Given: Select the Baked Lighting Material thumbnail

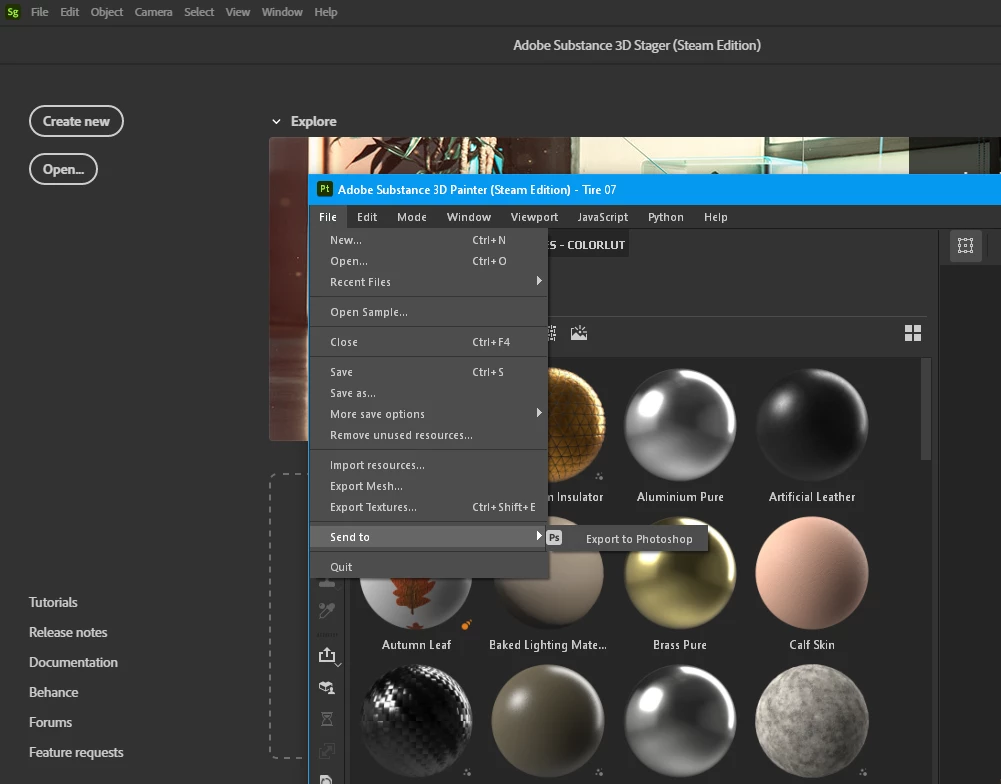Looking at the screenshot, I should coord(548,603).
